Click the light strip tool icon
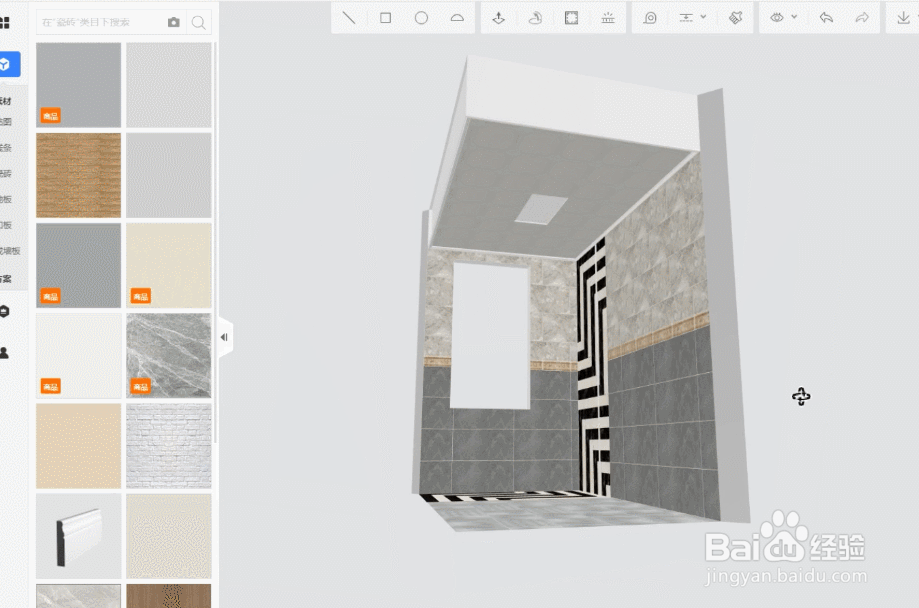This screenshot has height=608, width=919. click(608, 18)
